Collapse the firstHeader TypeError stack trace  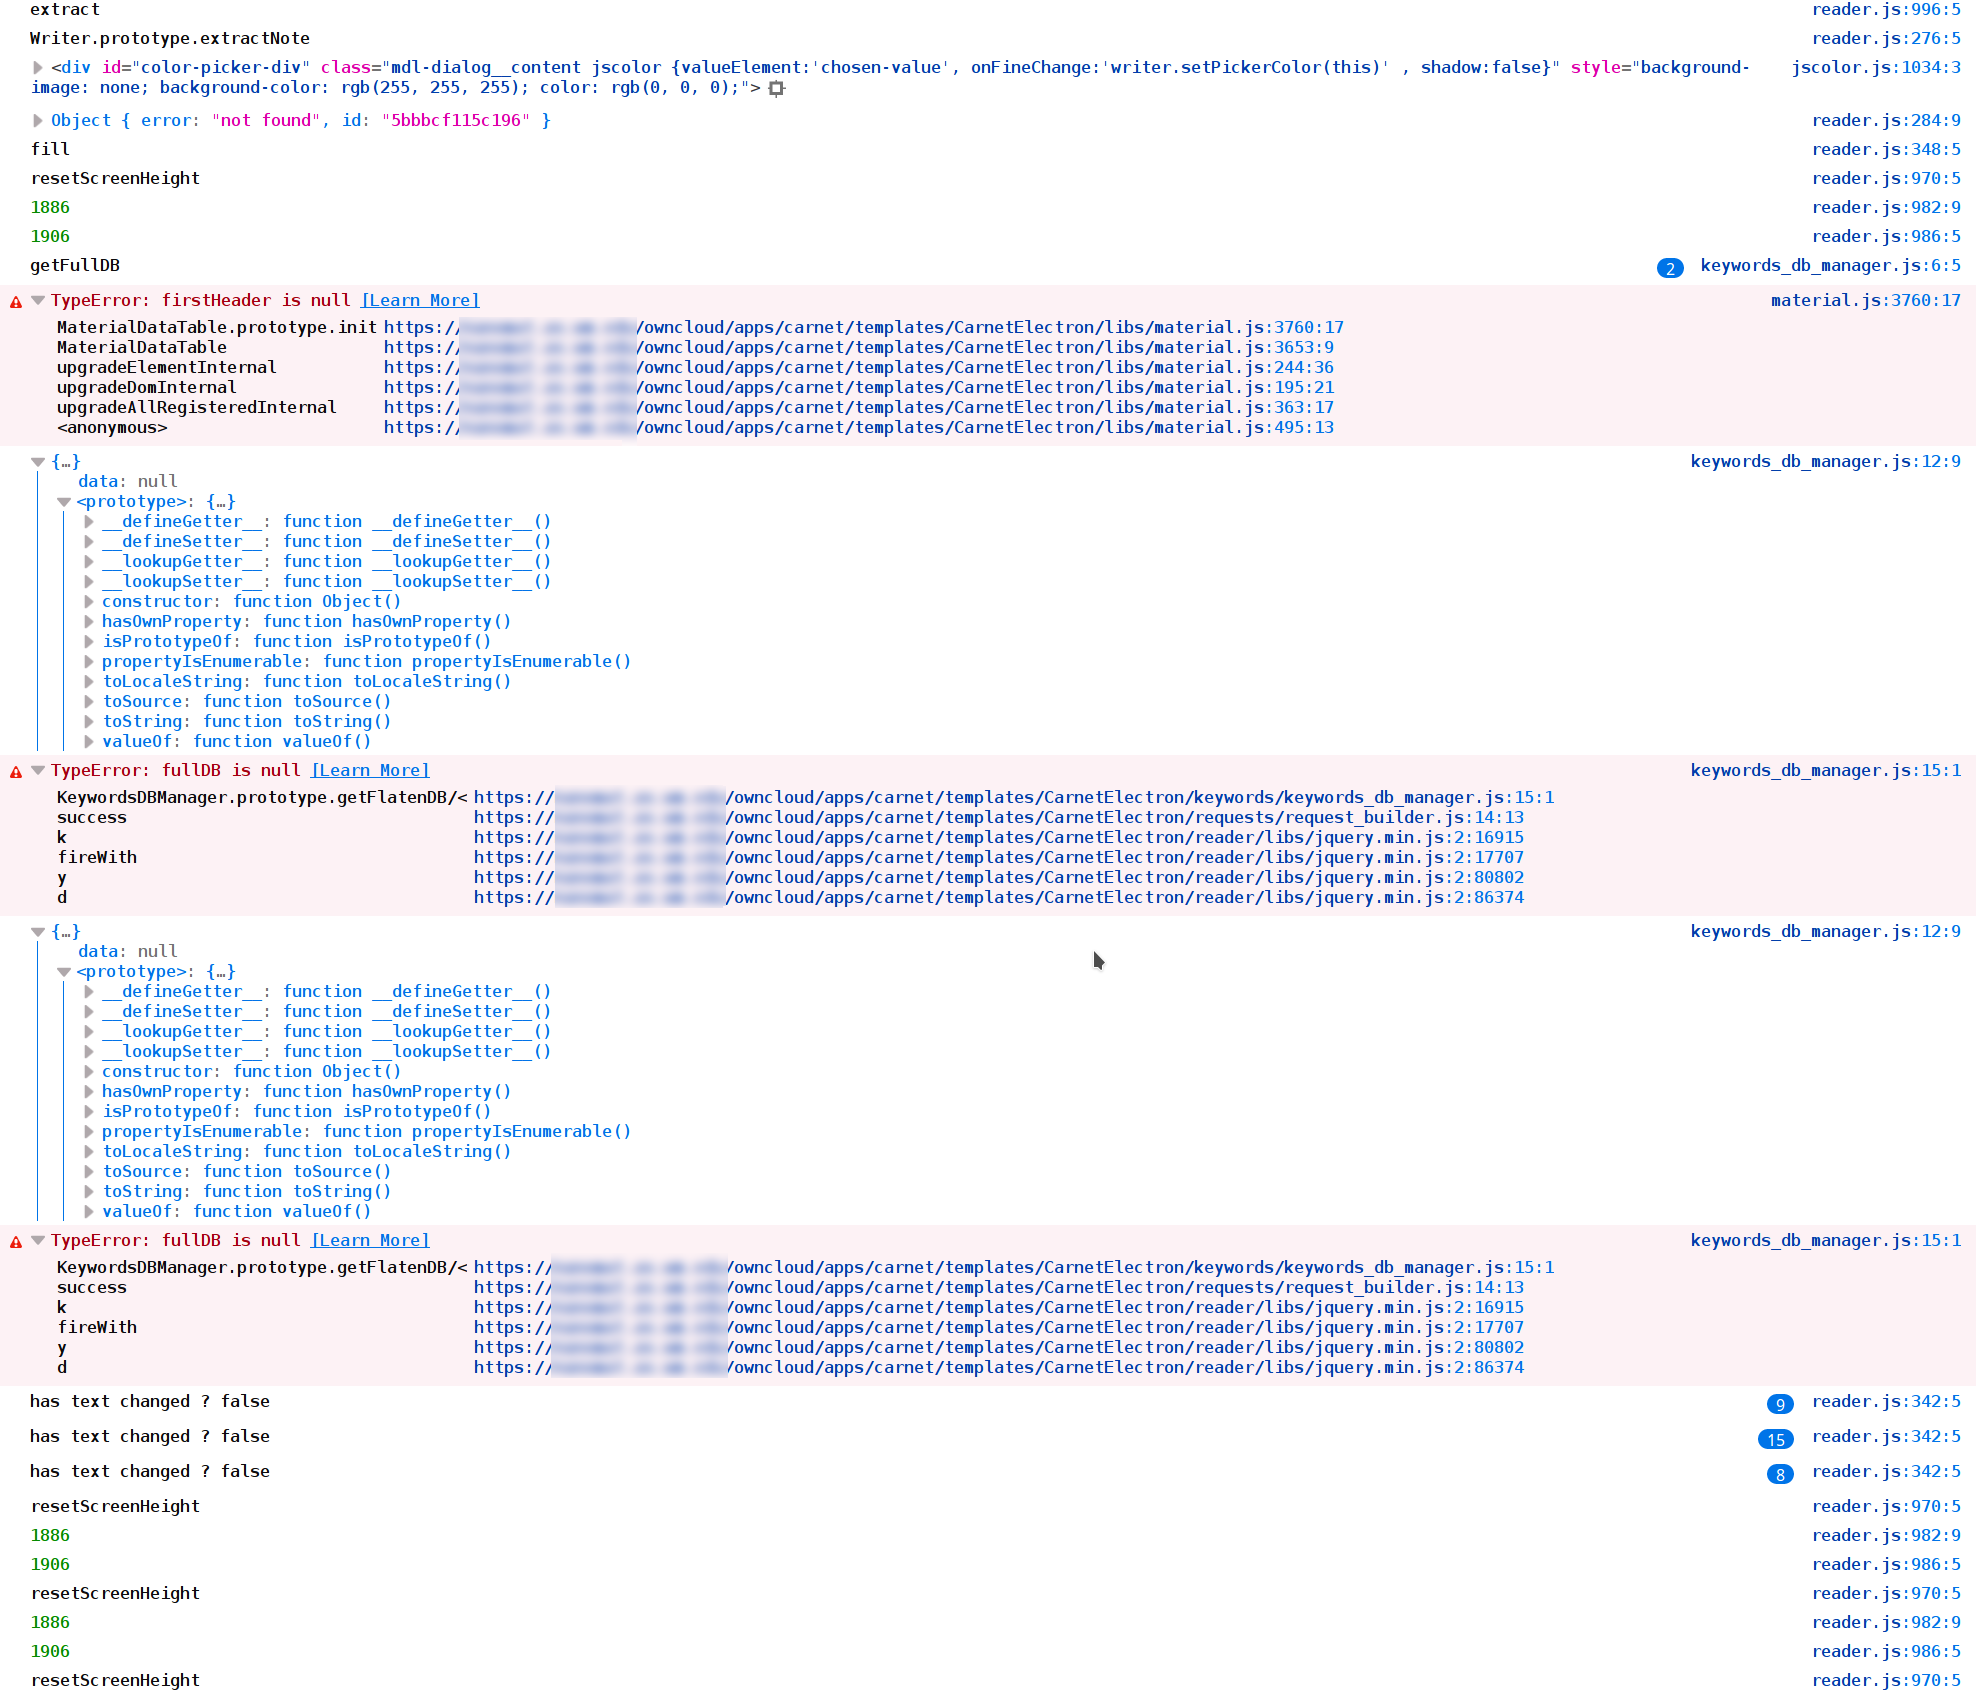coord(37,300)
